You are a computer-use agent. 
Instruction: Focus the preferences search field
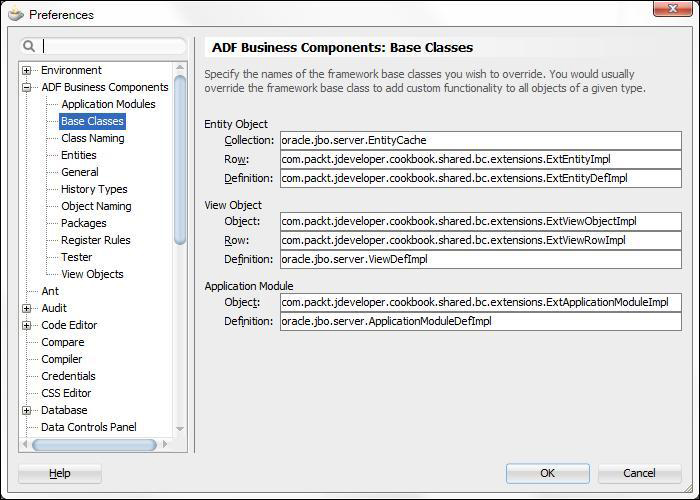coord(103,46)
